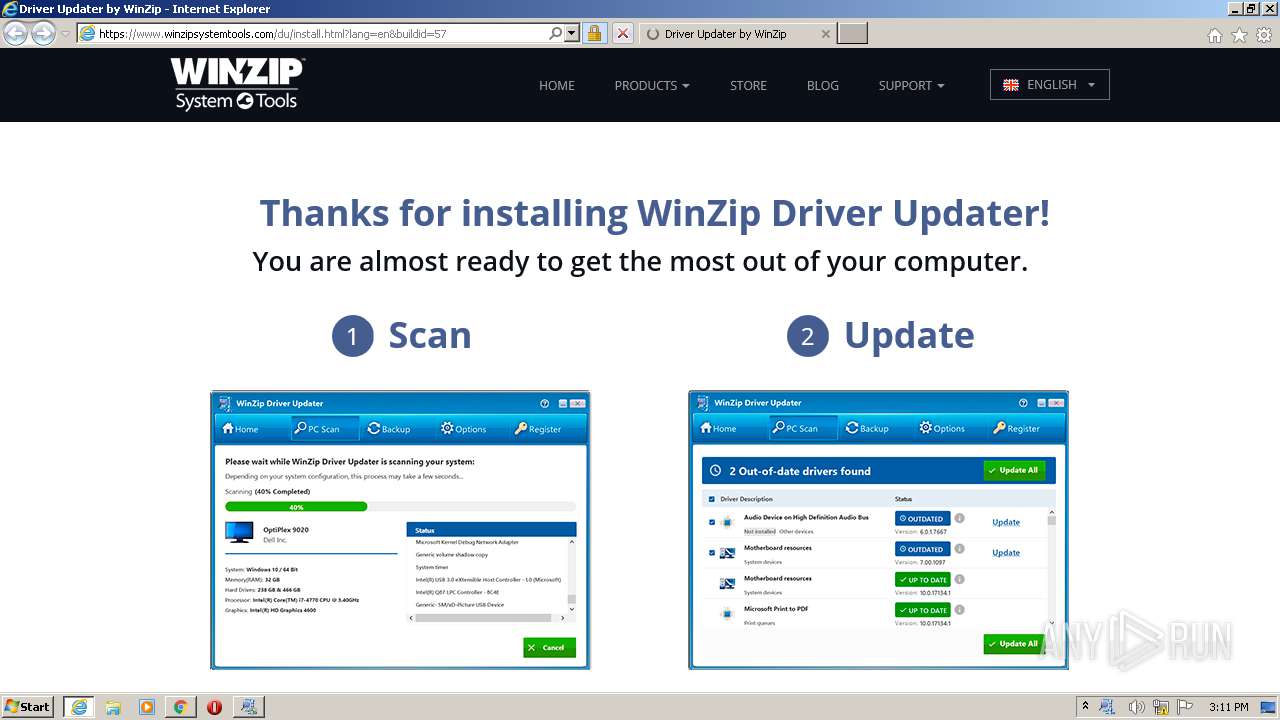Show hidden tray icons arrow

1085,707
